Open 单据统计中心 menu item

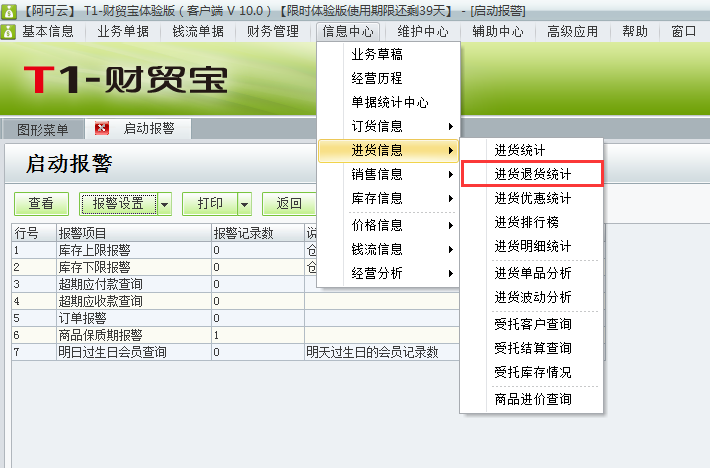[390, 102]
